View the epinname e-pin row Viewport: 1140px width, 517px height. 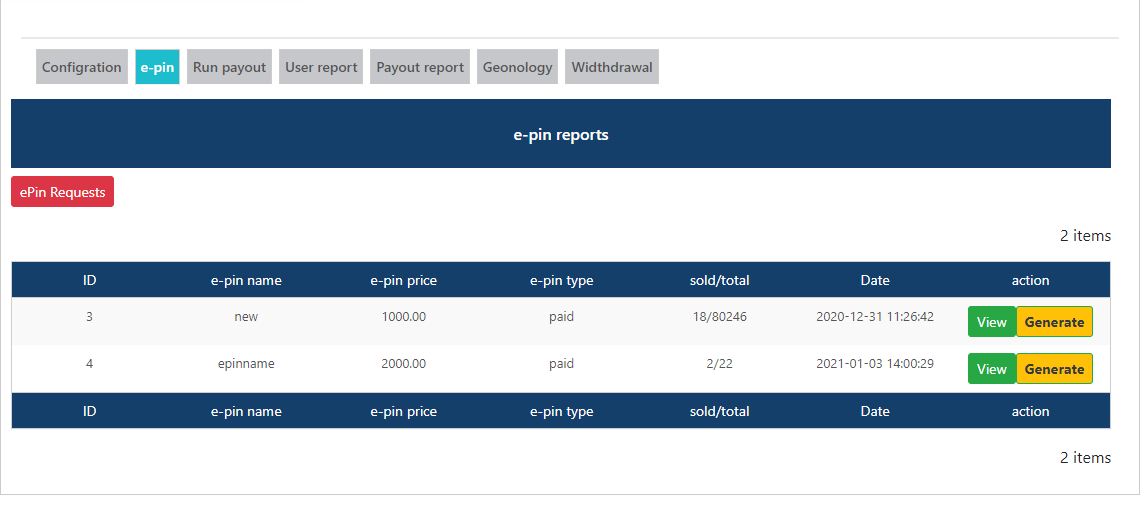tap(991, 369)
